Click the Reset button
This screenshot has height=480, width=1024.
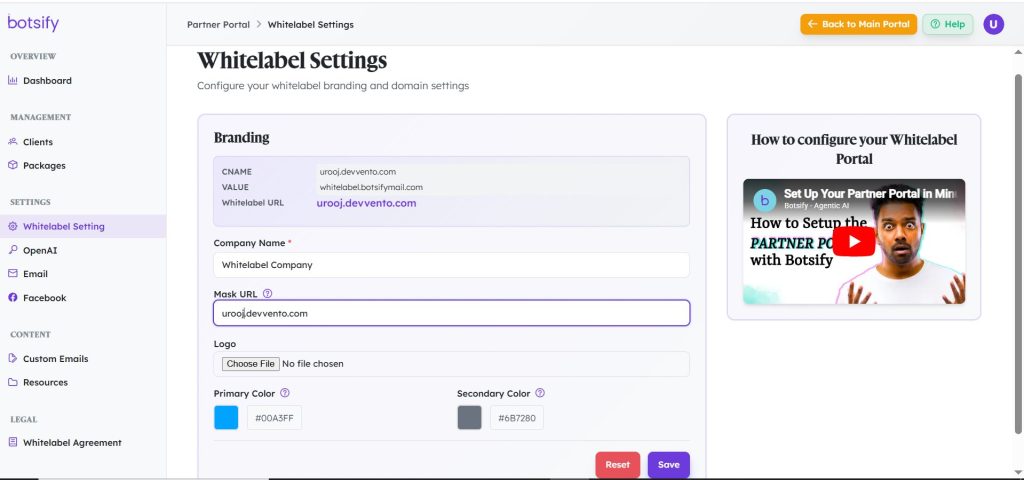(x=617, y=464)
